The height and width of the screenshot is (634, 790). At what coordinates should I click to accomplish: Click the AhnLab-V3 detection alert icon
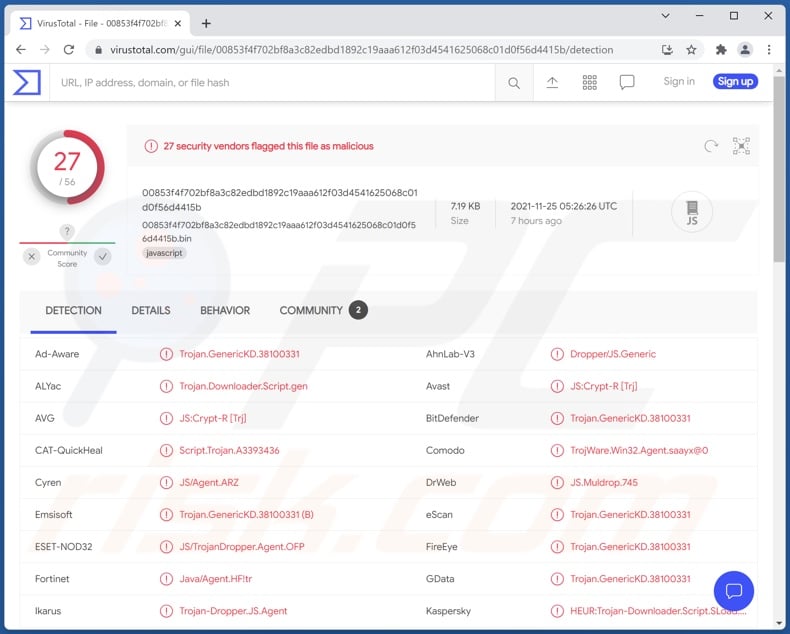pos(557,354)
